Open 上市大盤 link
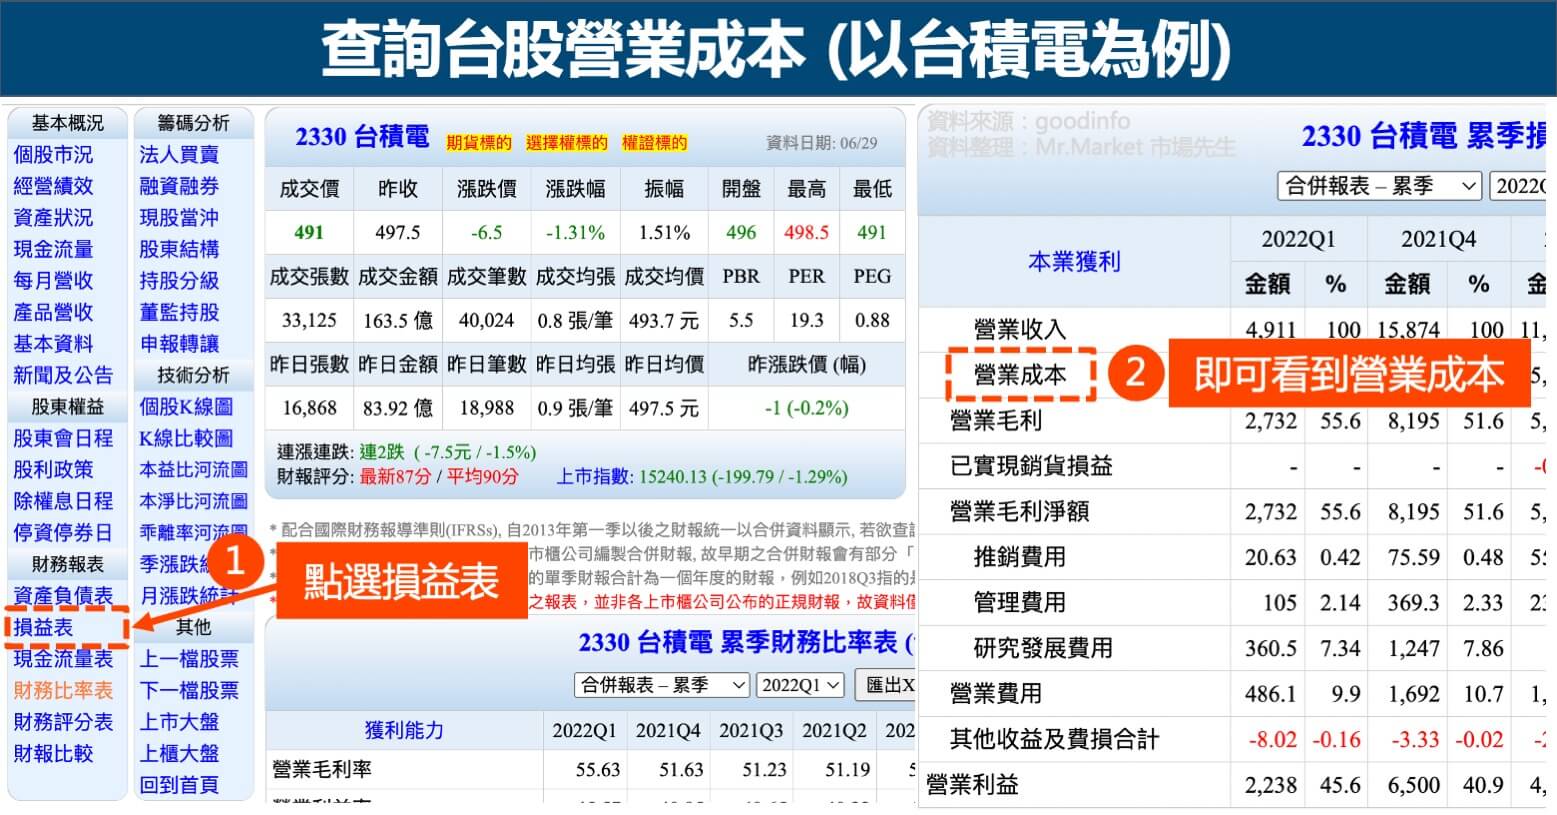Image resolution: width=1557 pixels, height=815 pixels. (x=179, y=722)
